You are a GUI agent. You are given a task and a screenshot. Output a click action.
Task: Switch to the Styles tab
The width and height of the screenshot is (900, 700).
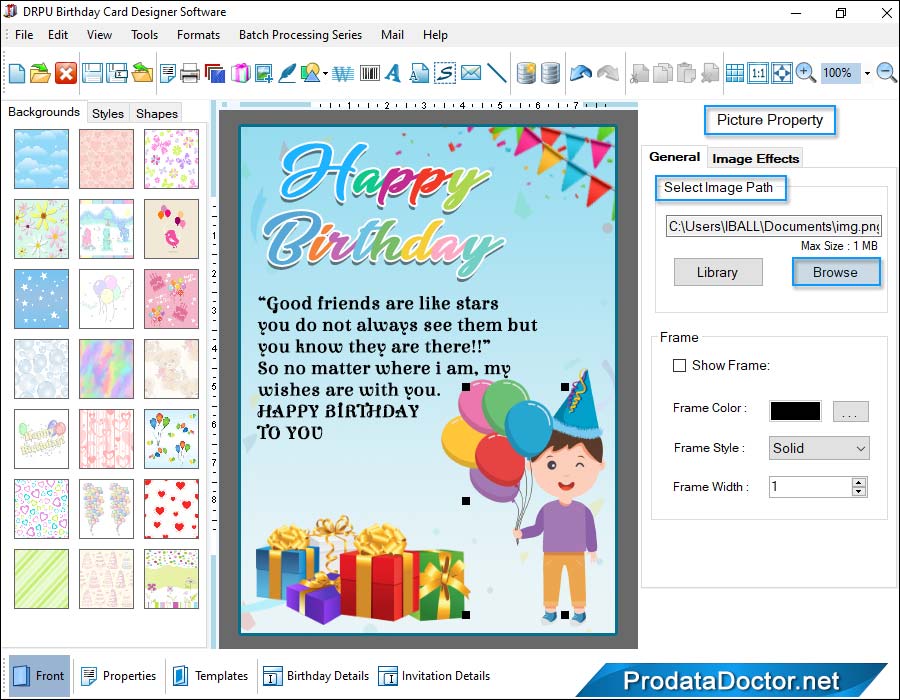click(108, 113)
